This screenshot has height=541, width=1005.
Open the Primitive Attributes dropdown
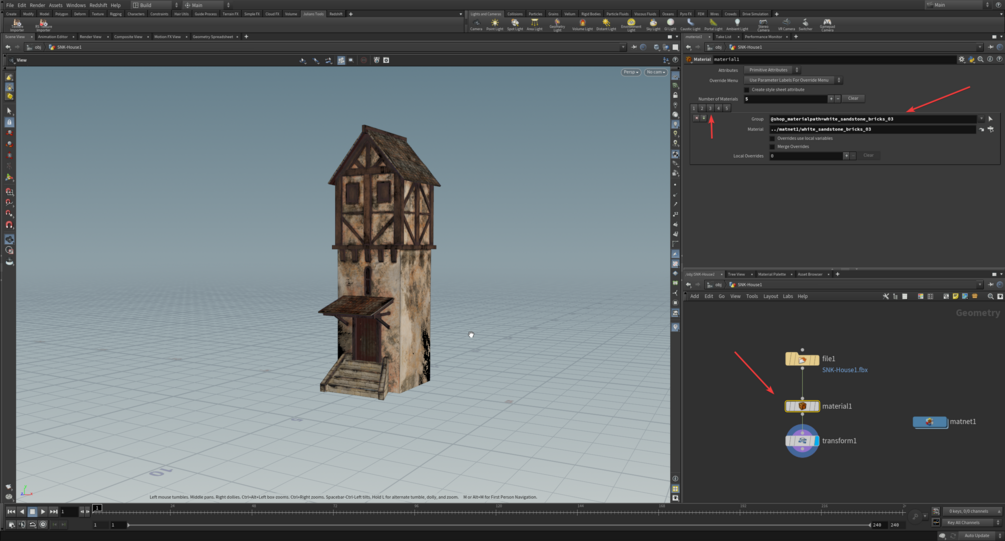769,70
